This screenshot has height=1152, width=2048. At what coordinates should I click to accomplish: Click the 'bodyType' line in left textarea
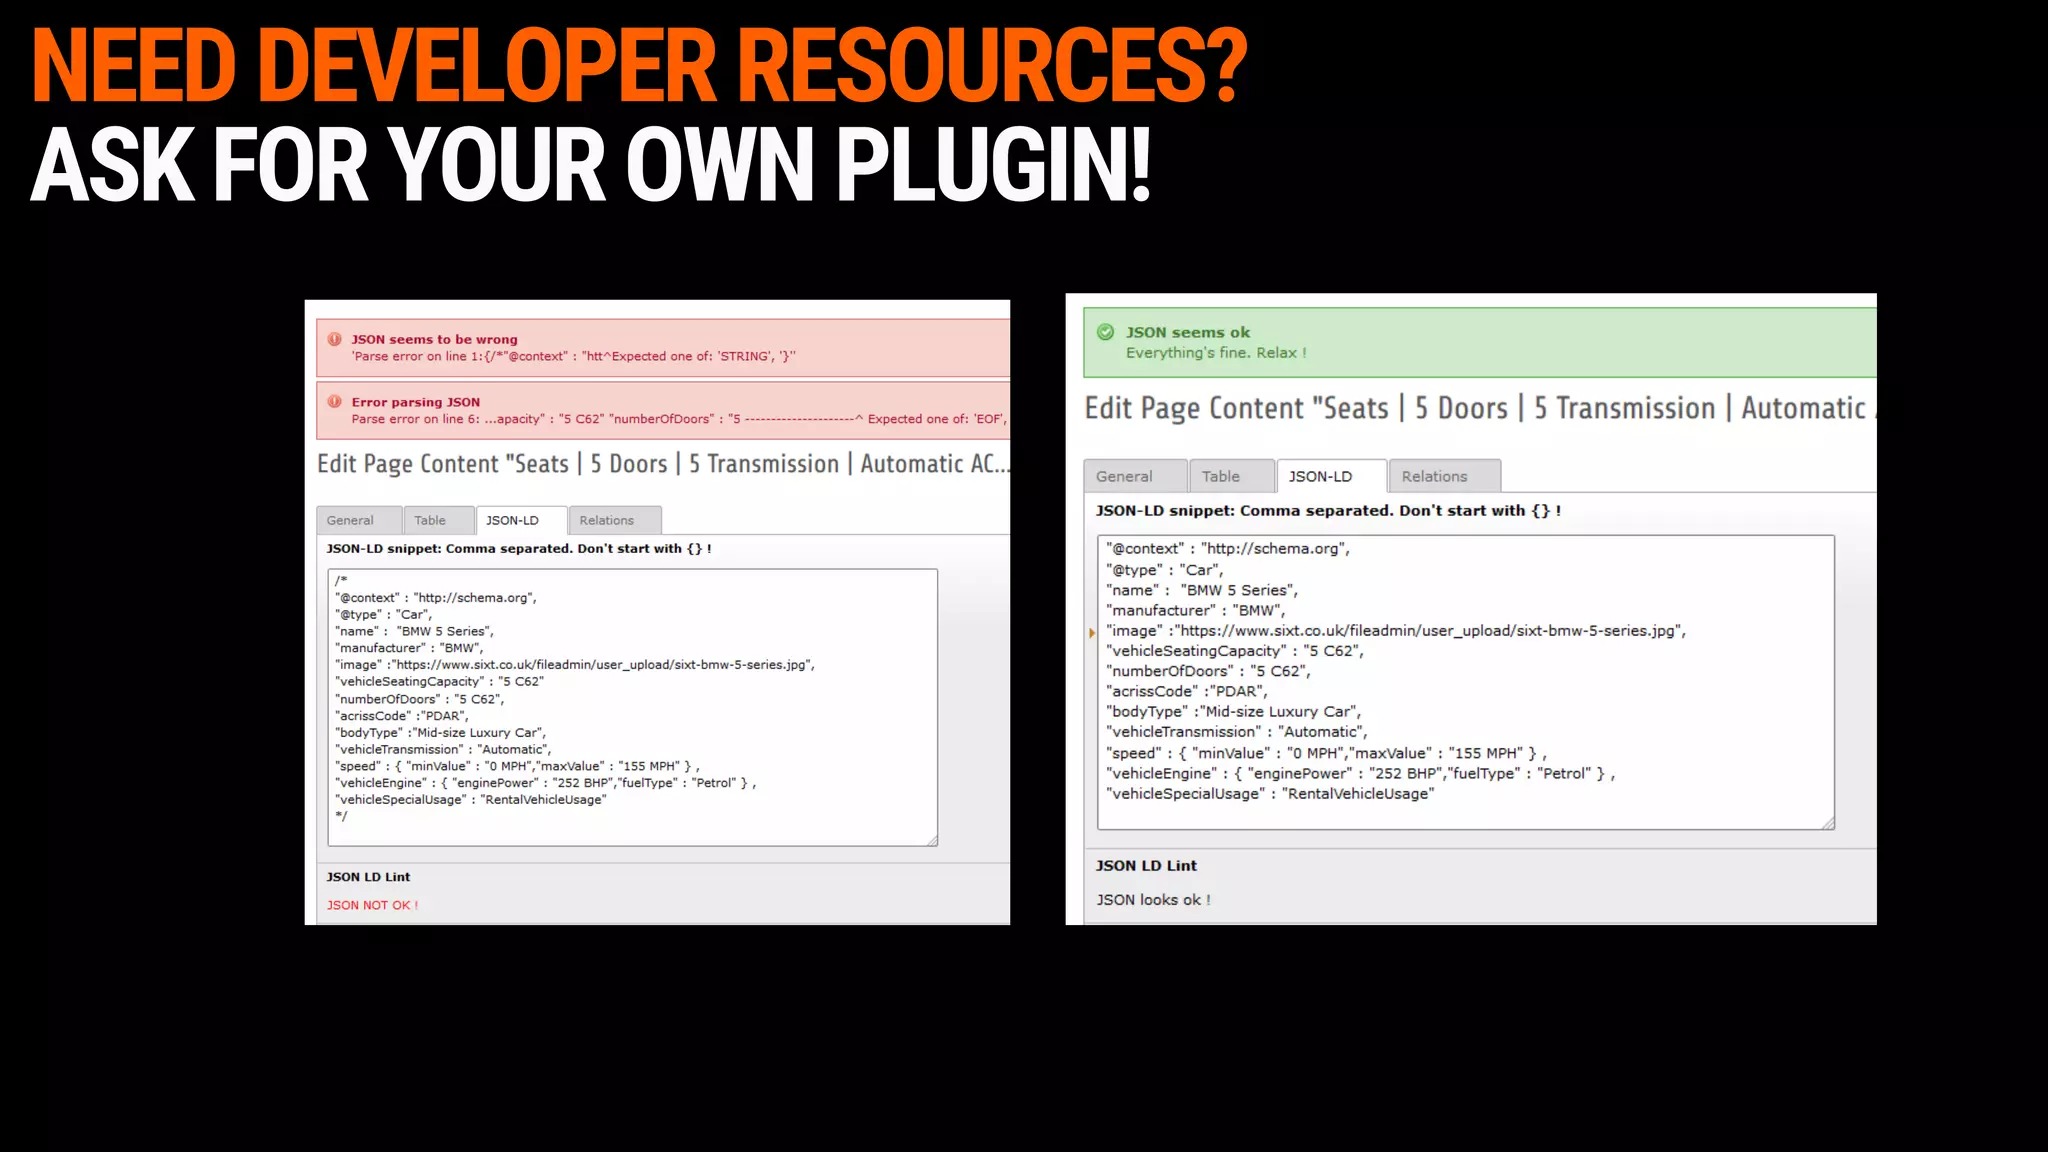coord(441,733)
